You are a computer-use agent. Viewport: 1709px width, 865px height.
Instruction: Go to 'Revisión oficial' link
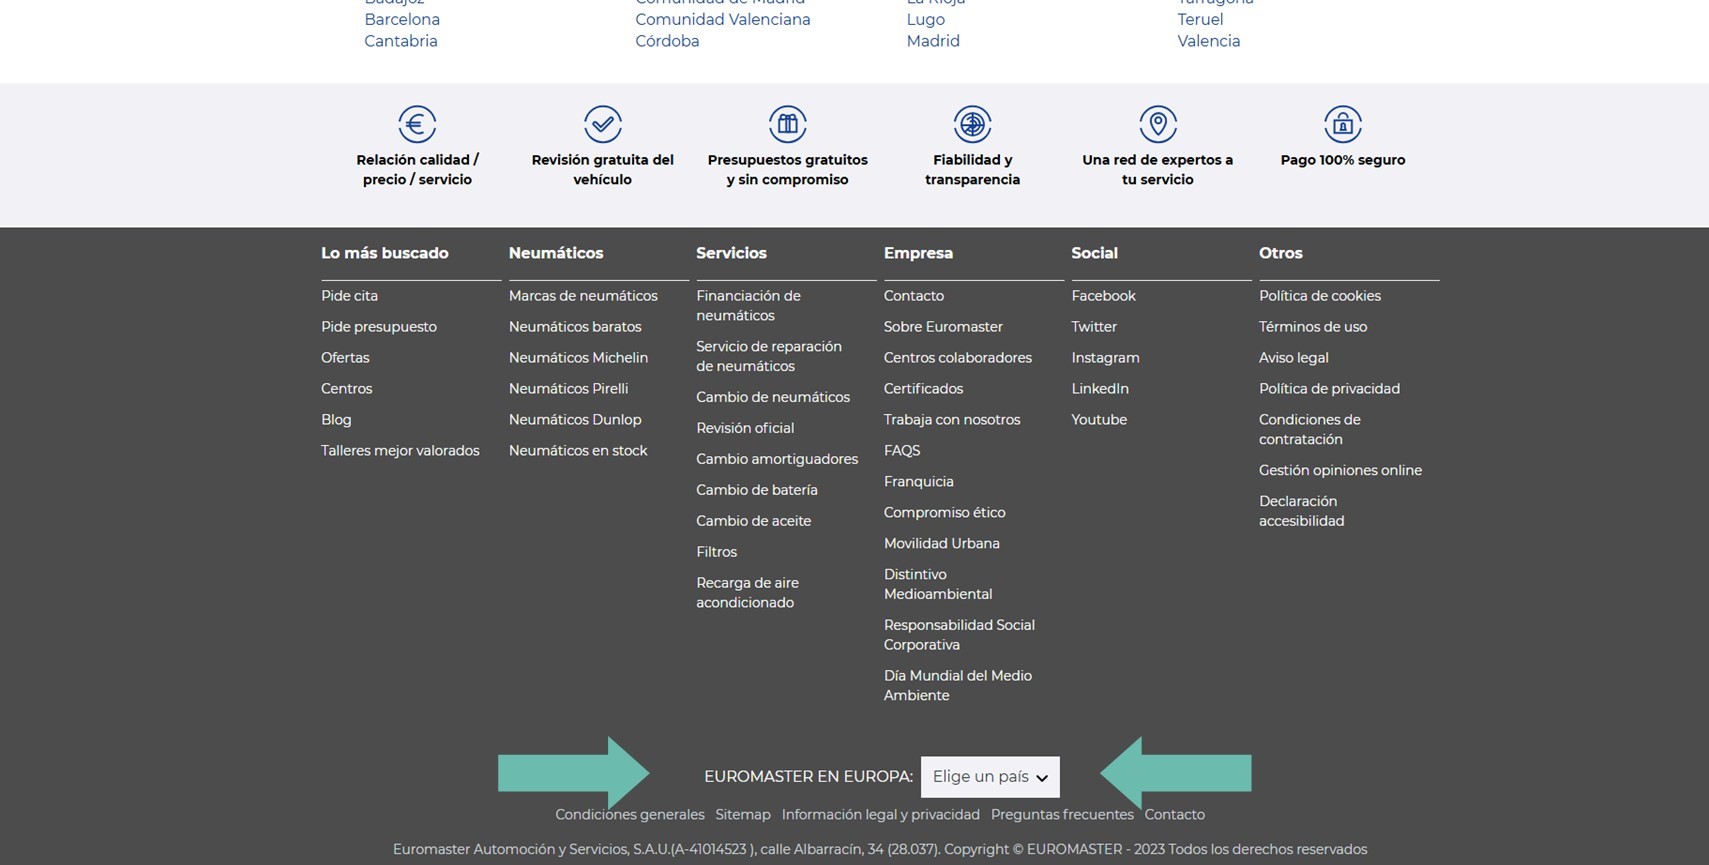tap(745, 428)
